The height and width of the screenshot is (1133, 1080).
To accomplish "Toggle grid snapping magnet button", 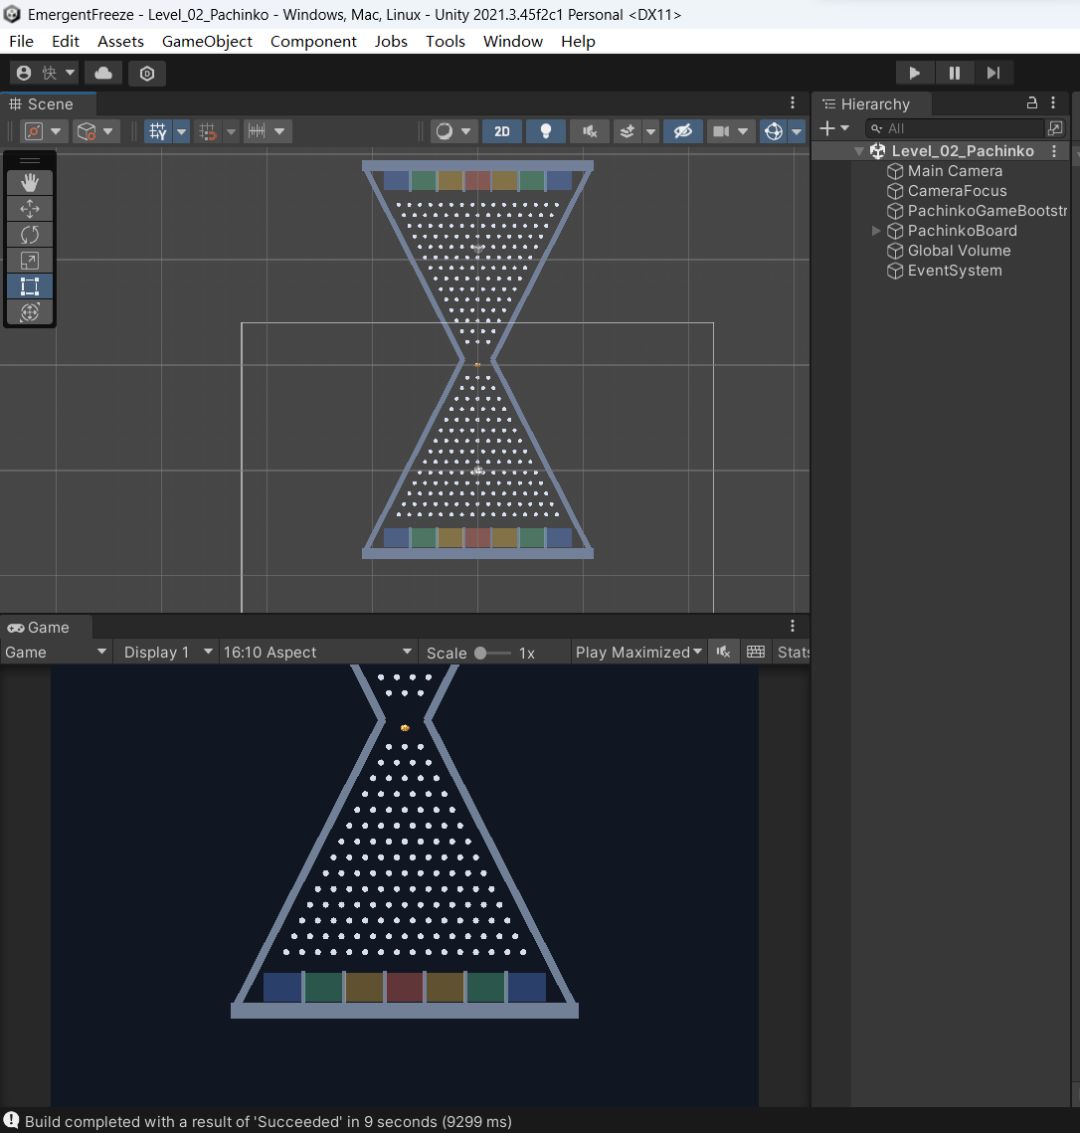I will [208, 131].
